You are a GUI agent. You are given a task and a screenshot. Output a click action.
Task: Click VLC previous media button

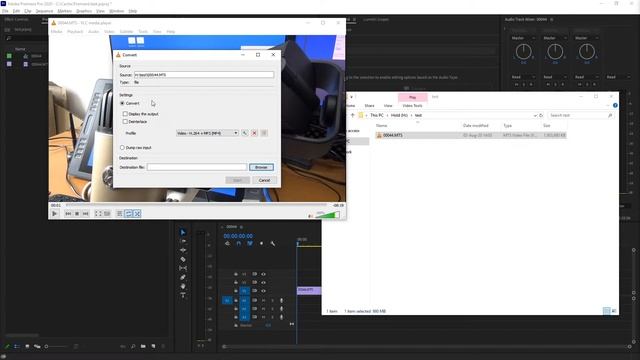click(68, 213)
